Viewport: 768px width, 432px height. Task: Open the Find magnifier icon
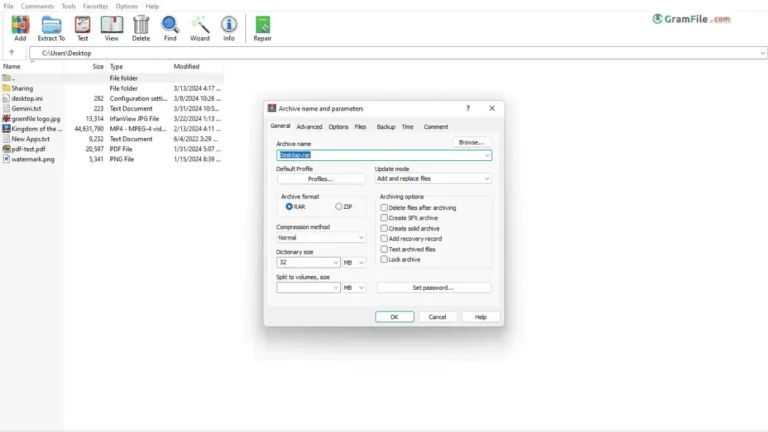click(170, 28)
